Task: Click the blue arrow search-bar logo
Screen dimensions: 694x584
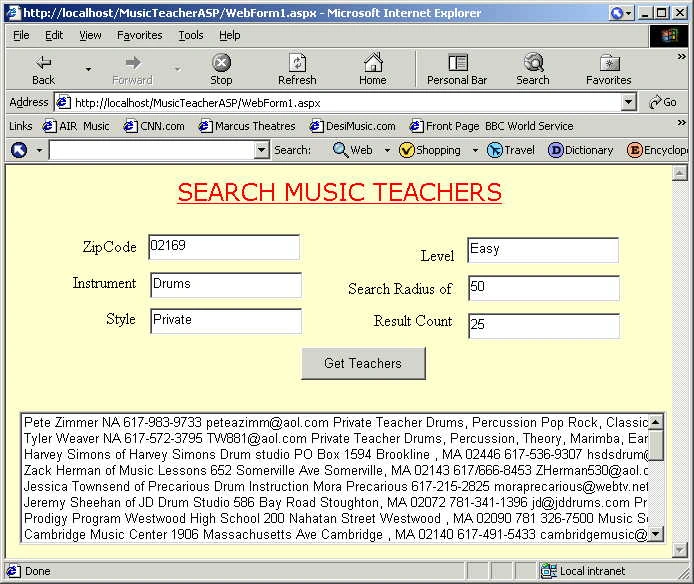Action: pyautogui.click(x=19, y=150)
